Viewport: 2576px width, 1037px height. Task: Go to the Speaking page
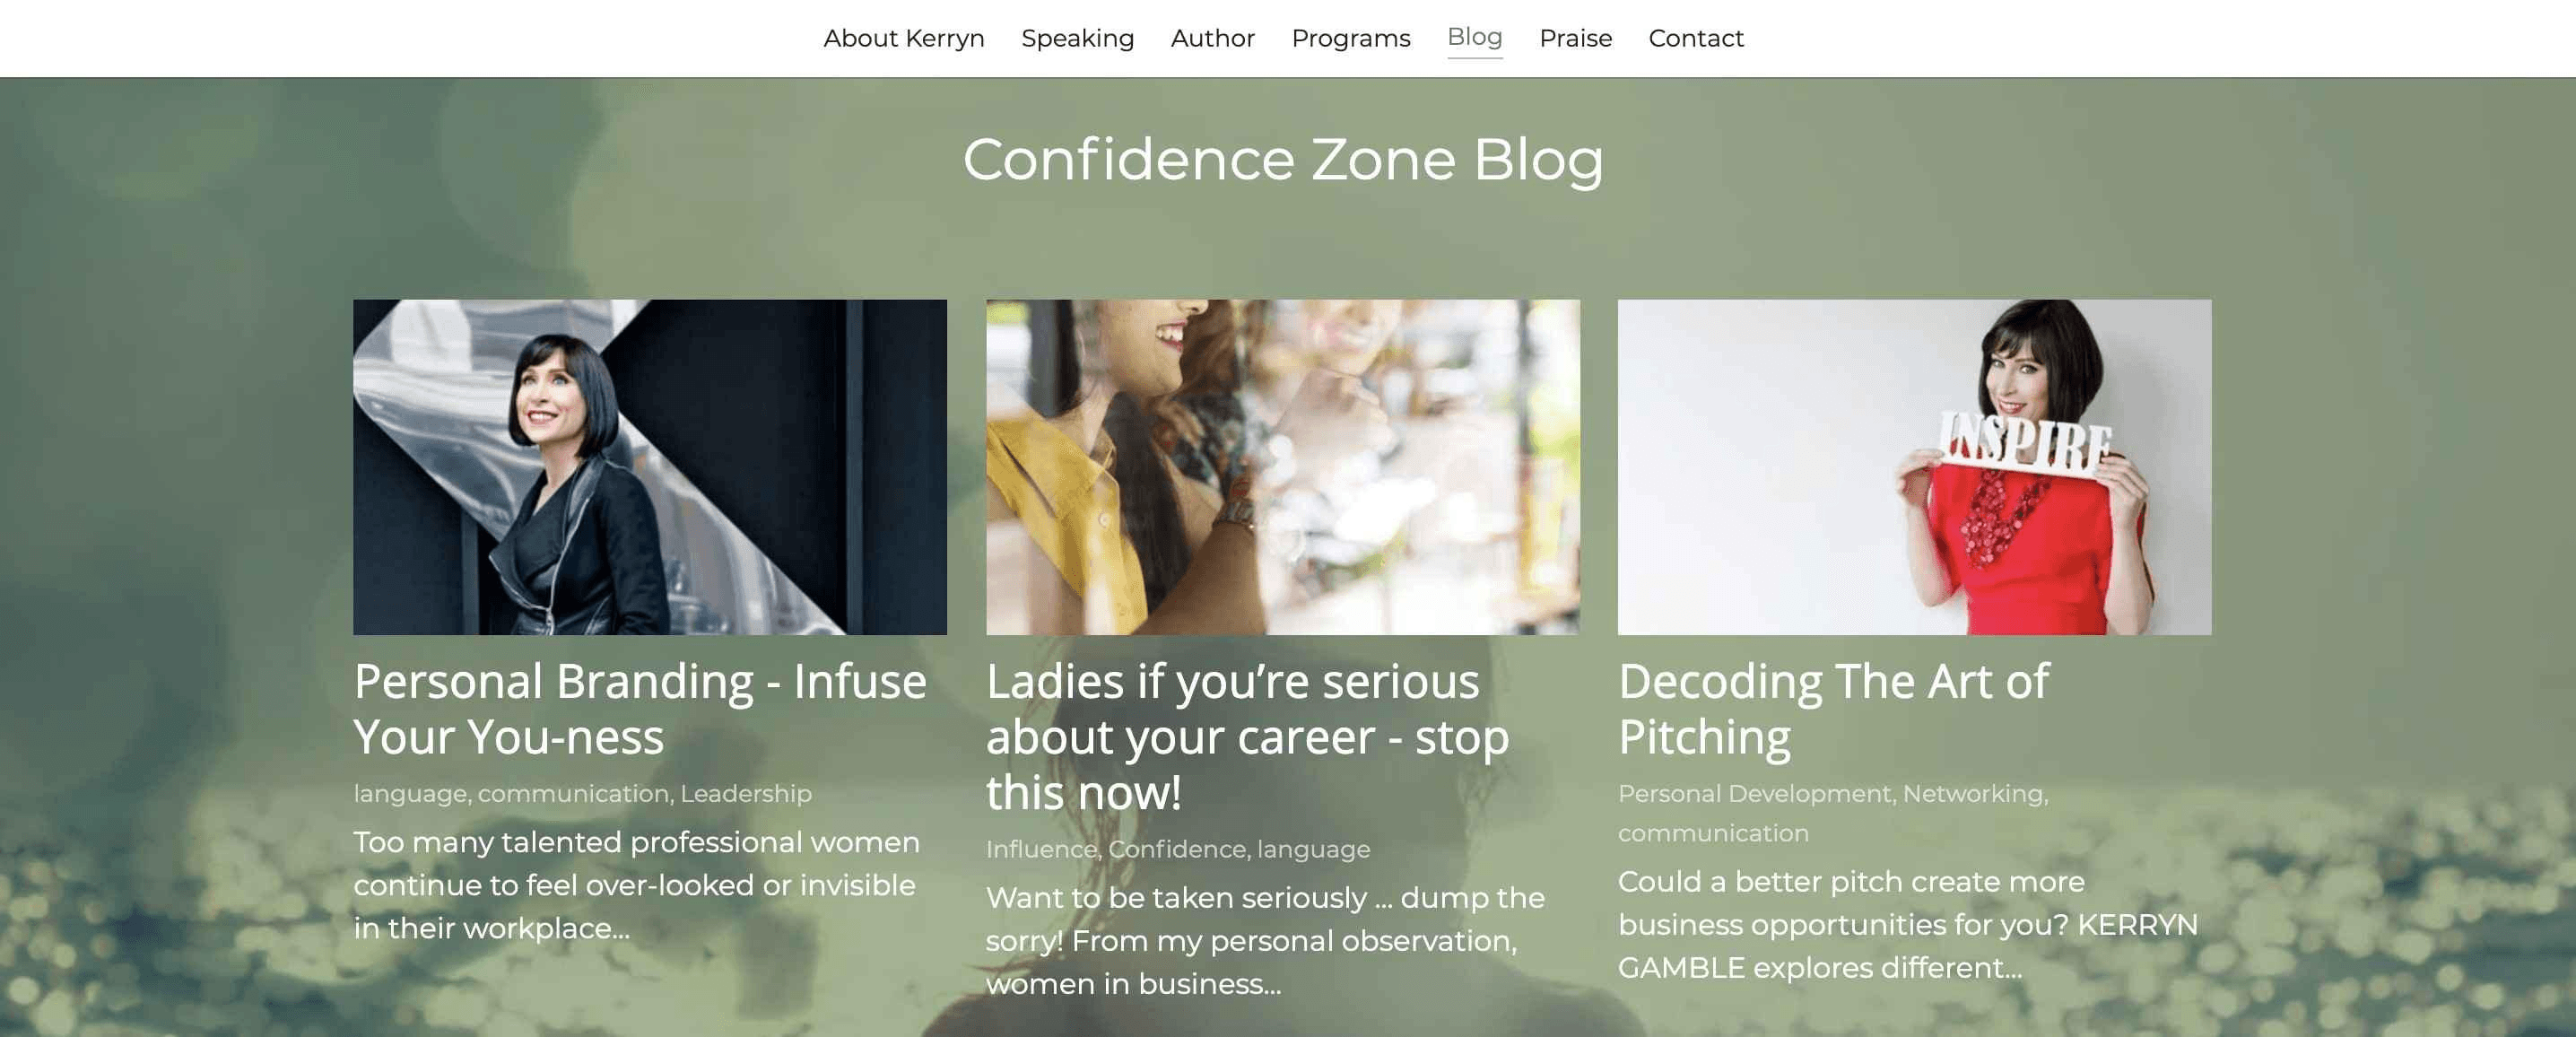point(1077,38)
